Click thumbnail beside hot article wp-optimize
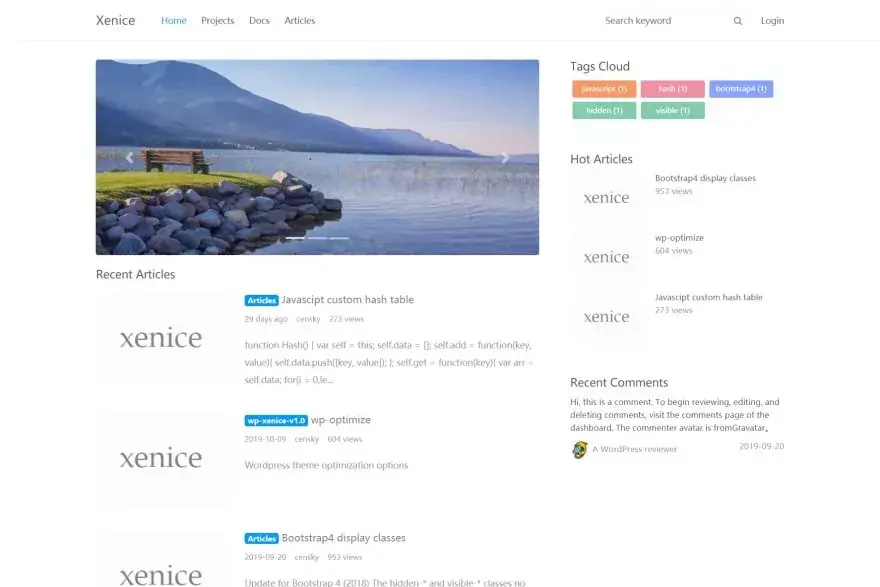880x587 pixels. (x=606, y=257)
